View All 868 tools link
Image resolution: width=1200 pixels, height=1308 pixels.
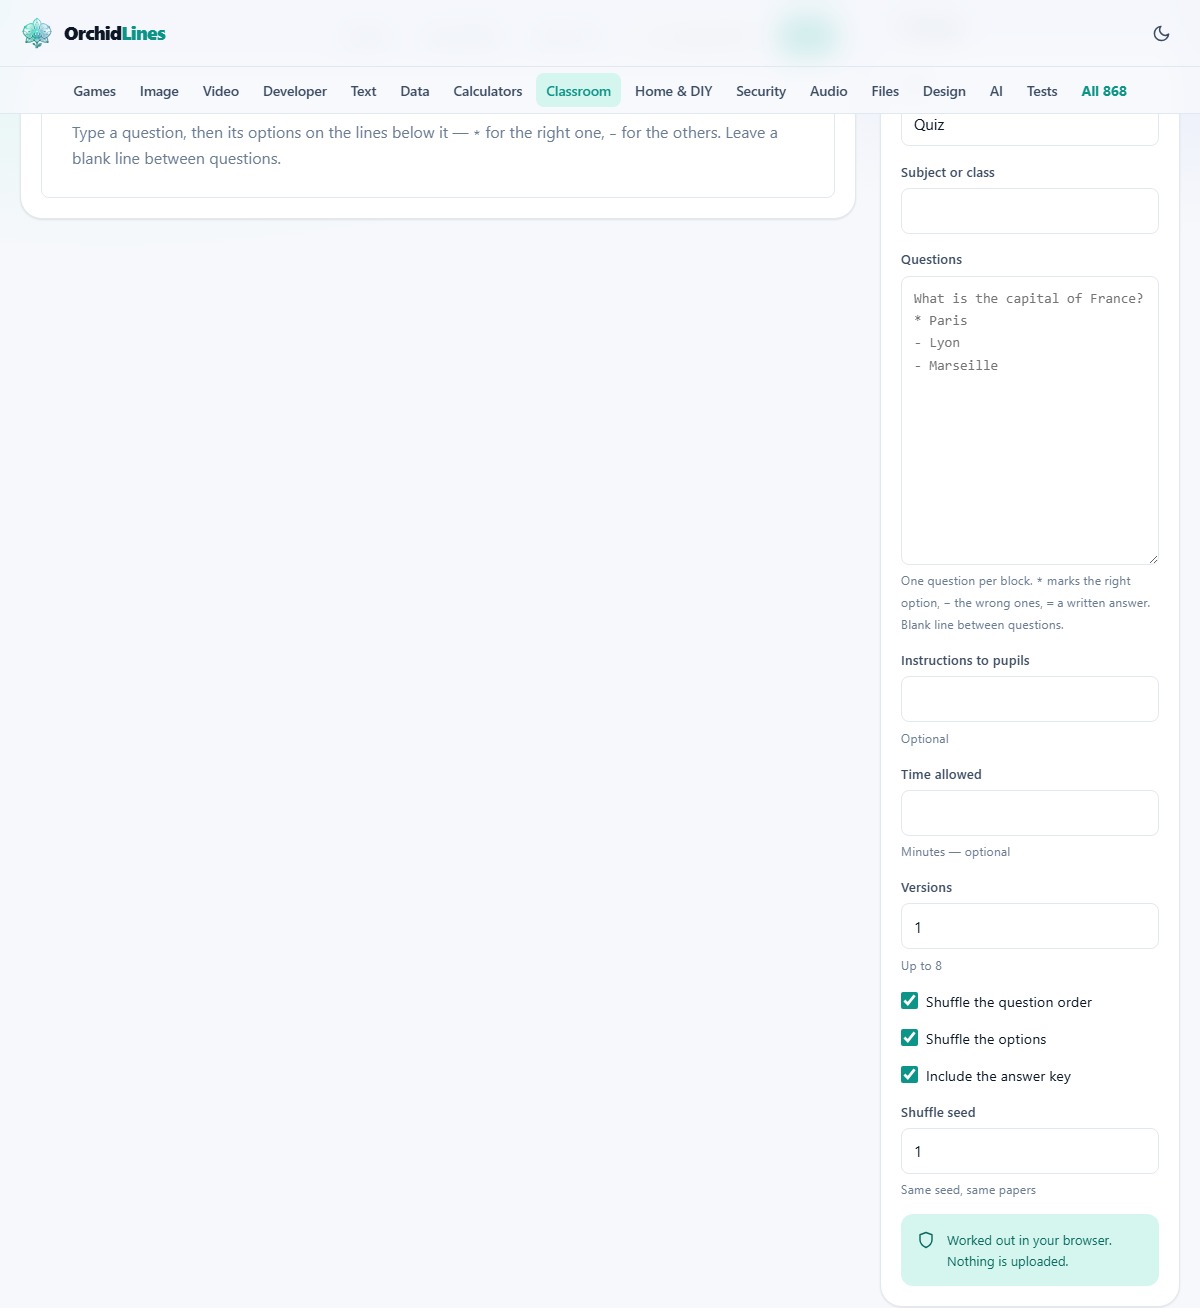coord(1104,91)
